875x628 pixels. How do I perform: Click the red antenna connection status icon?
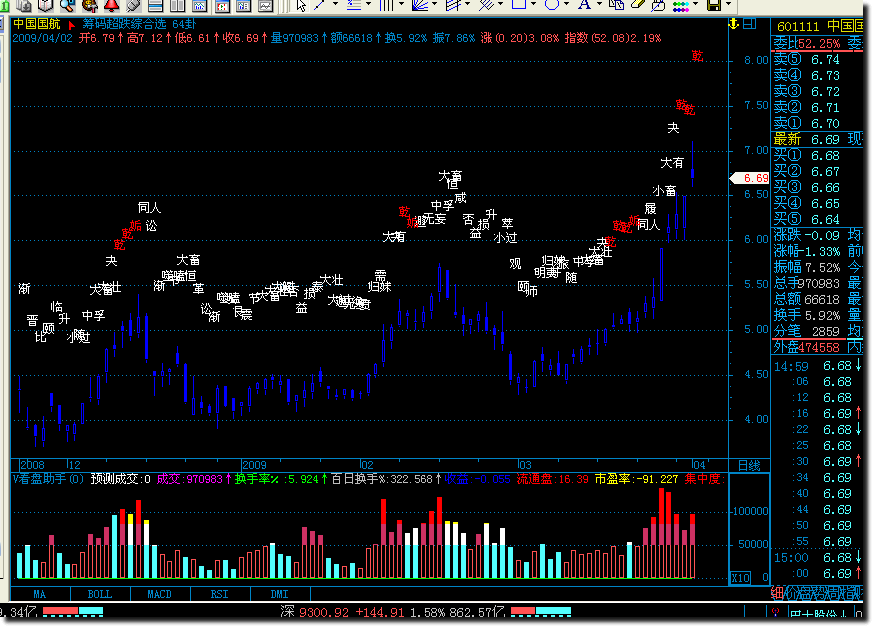tap(775, 613)
